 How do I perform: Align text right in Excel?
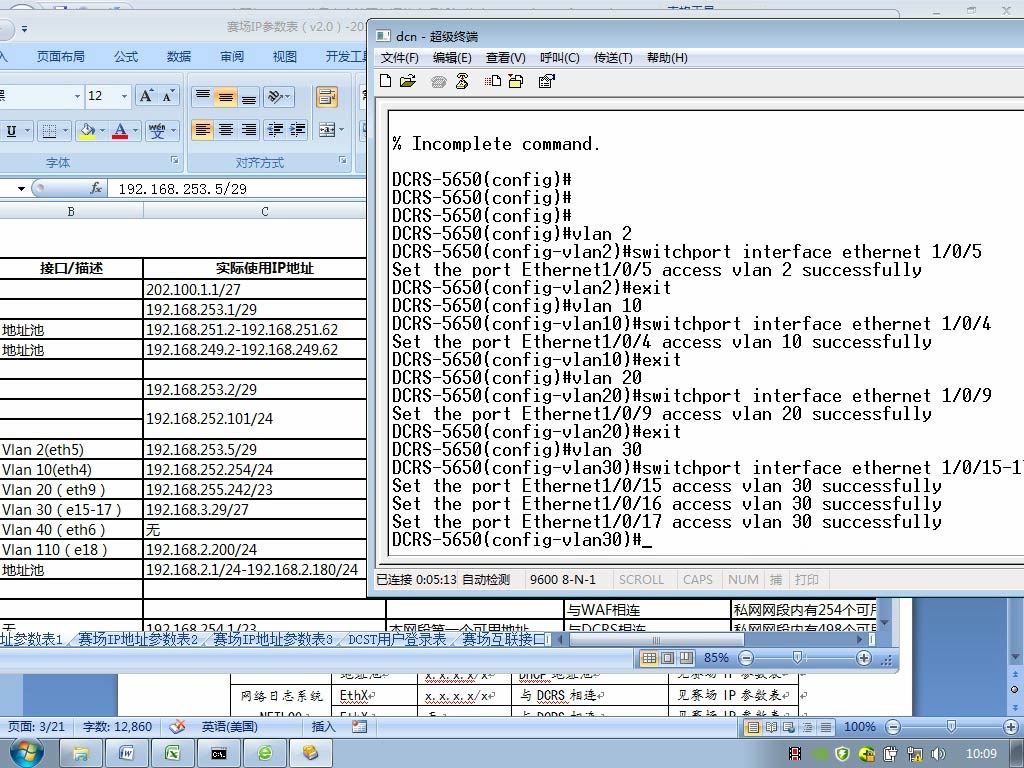(249, 129)
